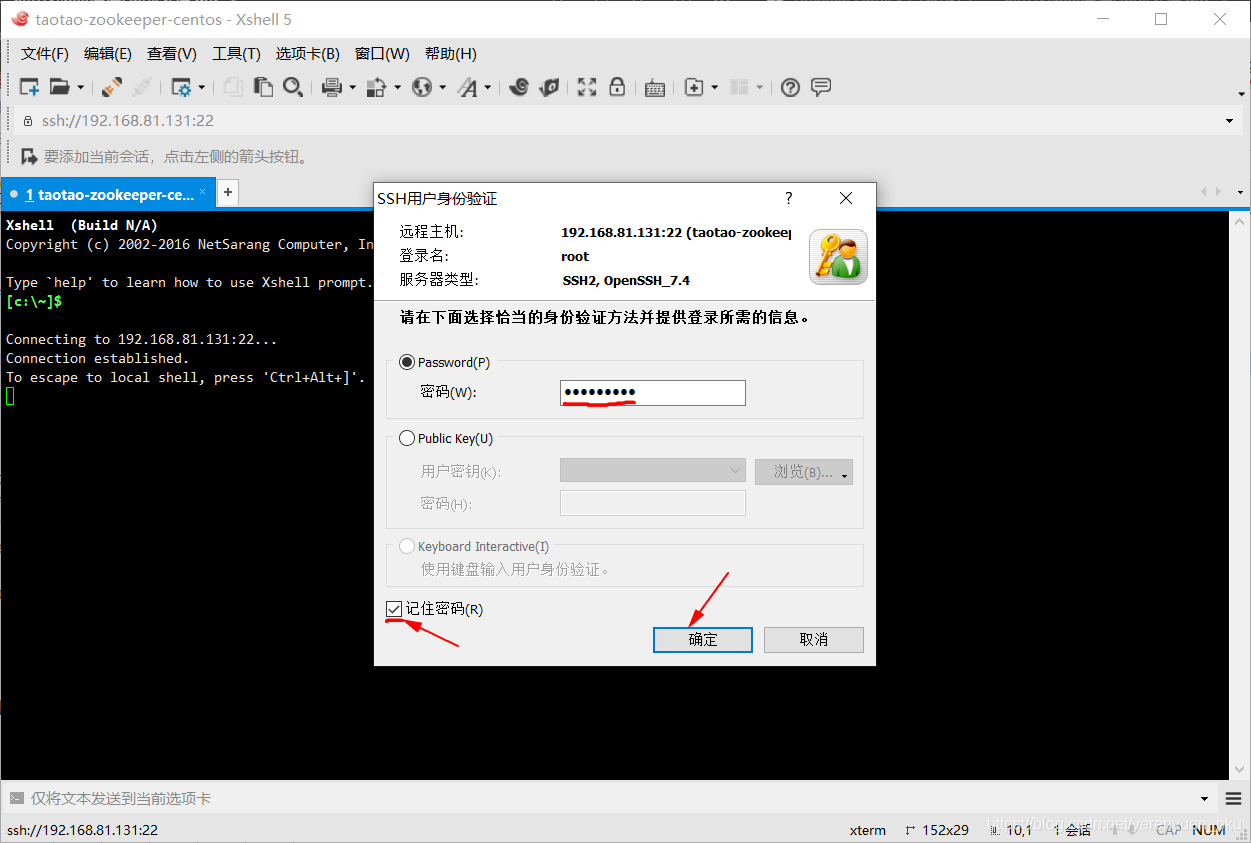The height and width of the screenshot is (843, 1251).
Task: Open the 帮助(H) menu
Action: click(x=451, y=54)
